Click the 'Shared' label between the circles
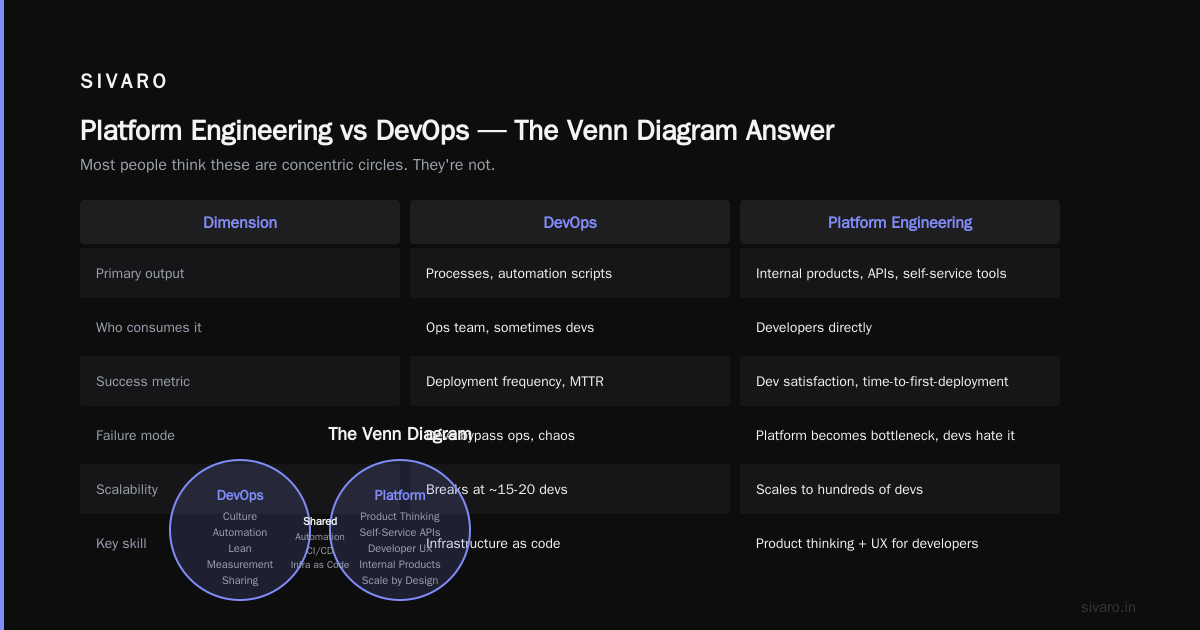Screen dimensions: 1200x630 pyautogui.click(x=320, y=521)
